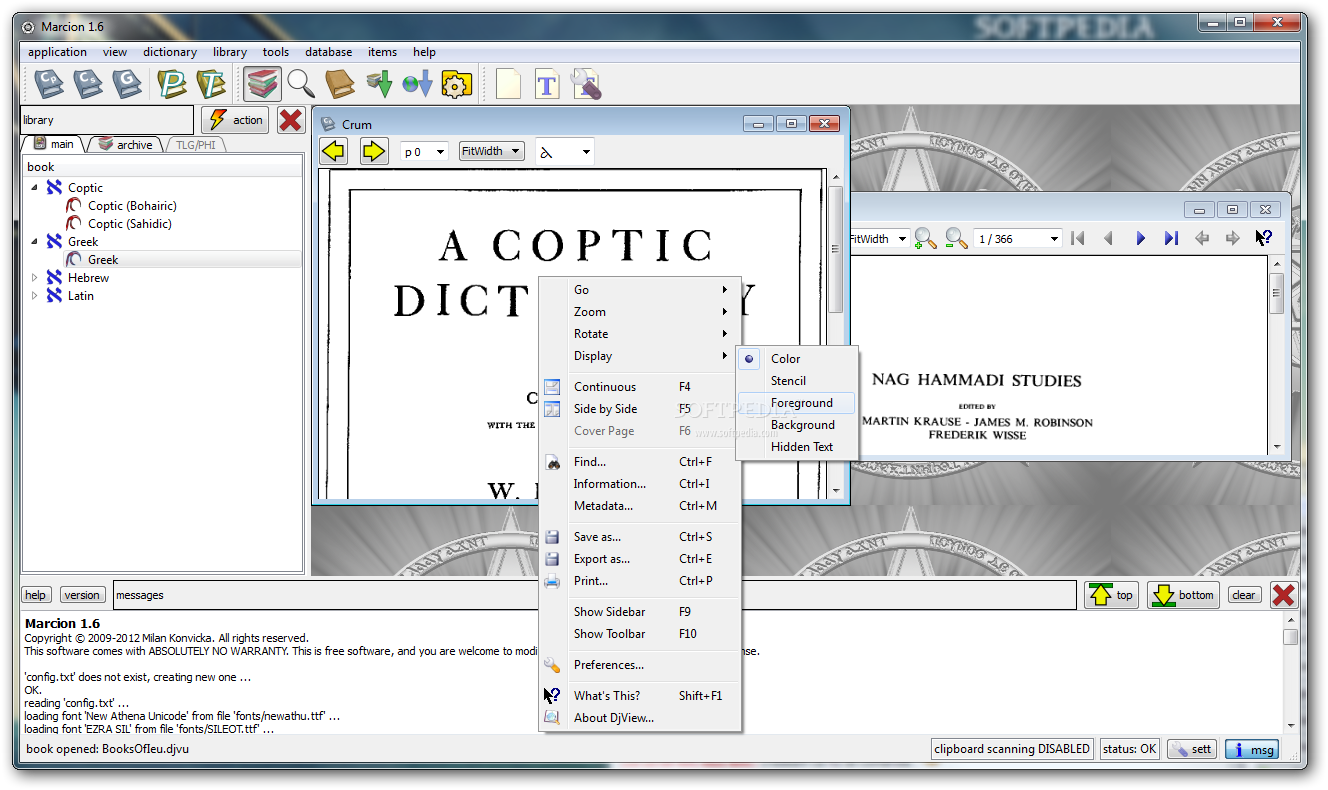Toggle Show Toolbar in context menu
The height and width of the screenshot is (790, 1328).
click(x=640, y=634)
